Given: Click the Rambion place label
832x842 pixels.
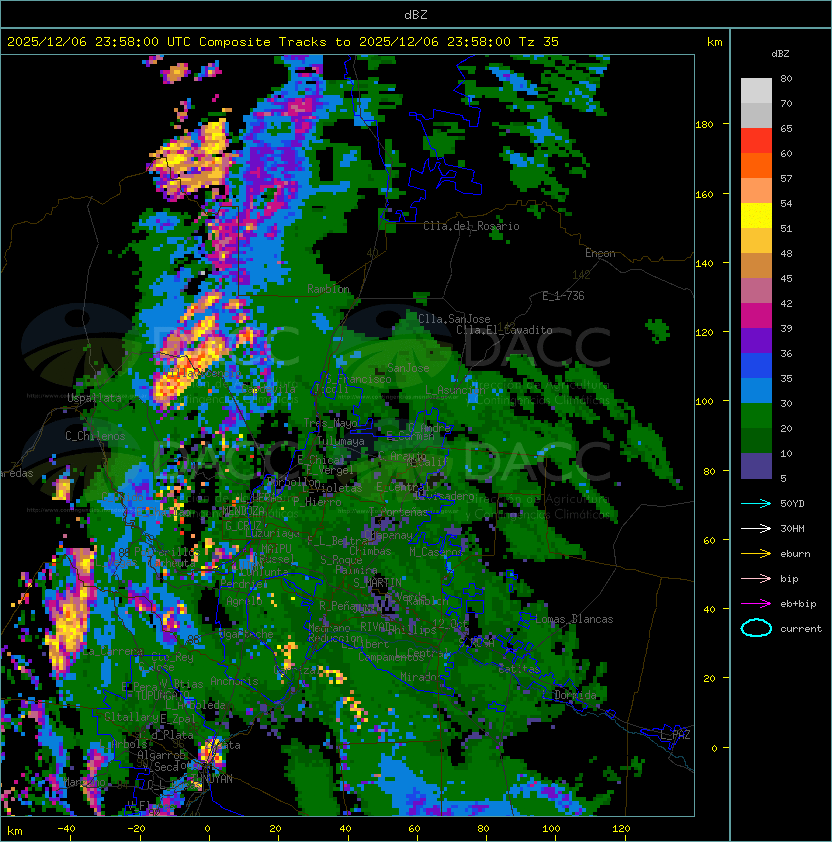Looking at the screenshot, I should coord(328,289).
